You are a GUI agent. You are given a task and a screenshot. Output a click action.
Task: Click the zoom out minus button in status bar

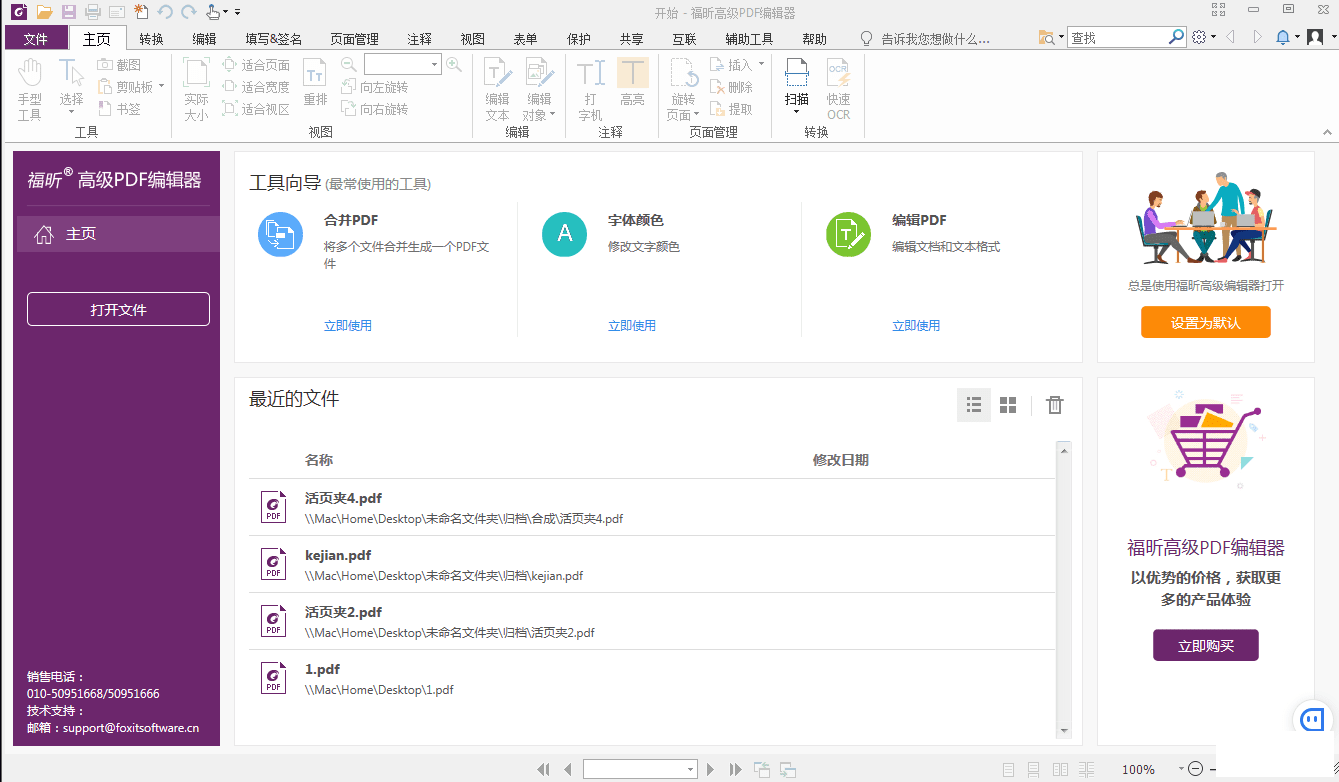pyautogui.click(x=1194, y=769)
